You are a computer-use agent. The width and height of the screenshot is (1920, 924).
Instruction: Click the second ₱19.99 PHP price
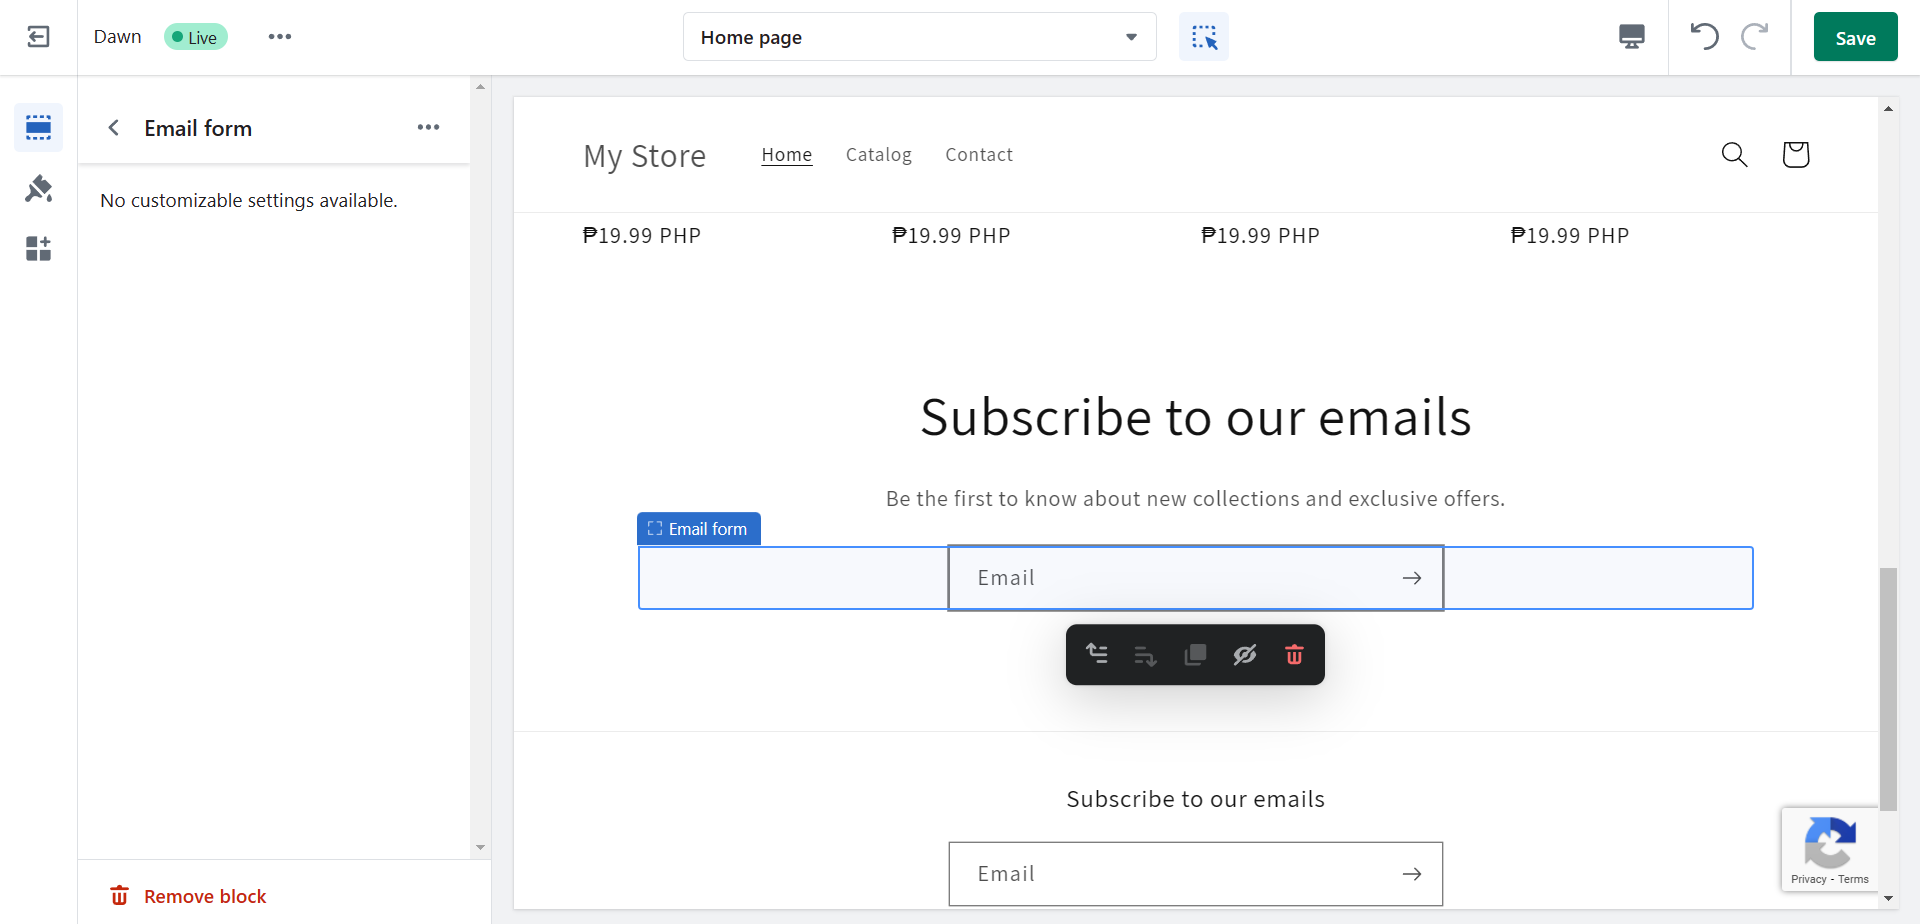pos(951,236)
